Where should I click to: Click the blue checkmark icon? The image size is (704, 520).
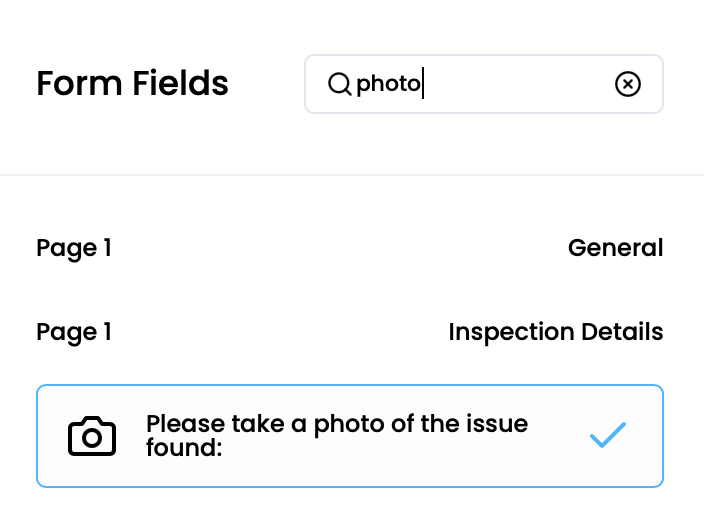click(607, 435)
